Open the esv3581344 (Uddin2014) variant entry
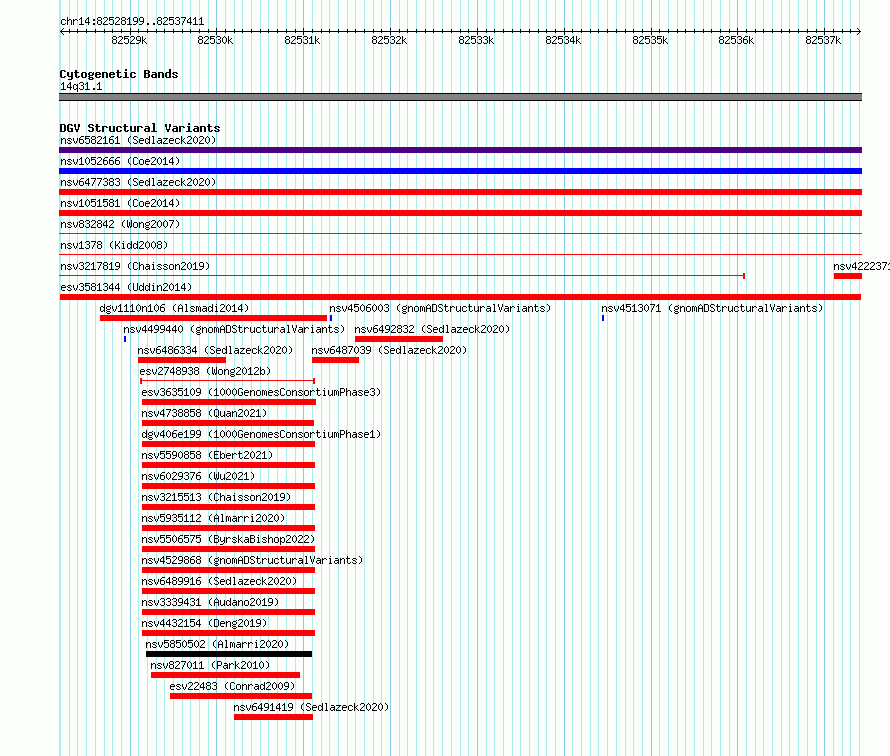This screenshot has height=756, width=890. (x=126, y=287)
